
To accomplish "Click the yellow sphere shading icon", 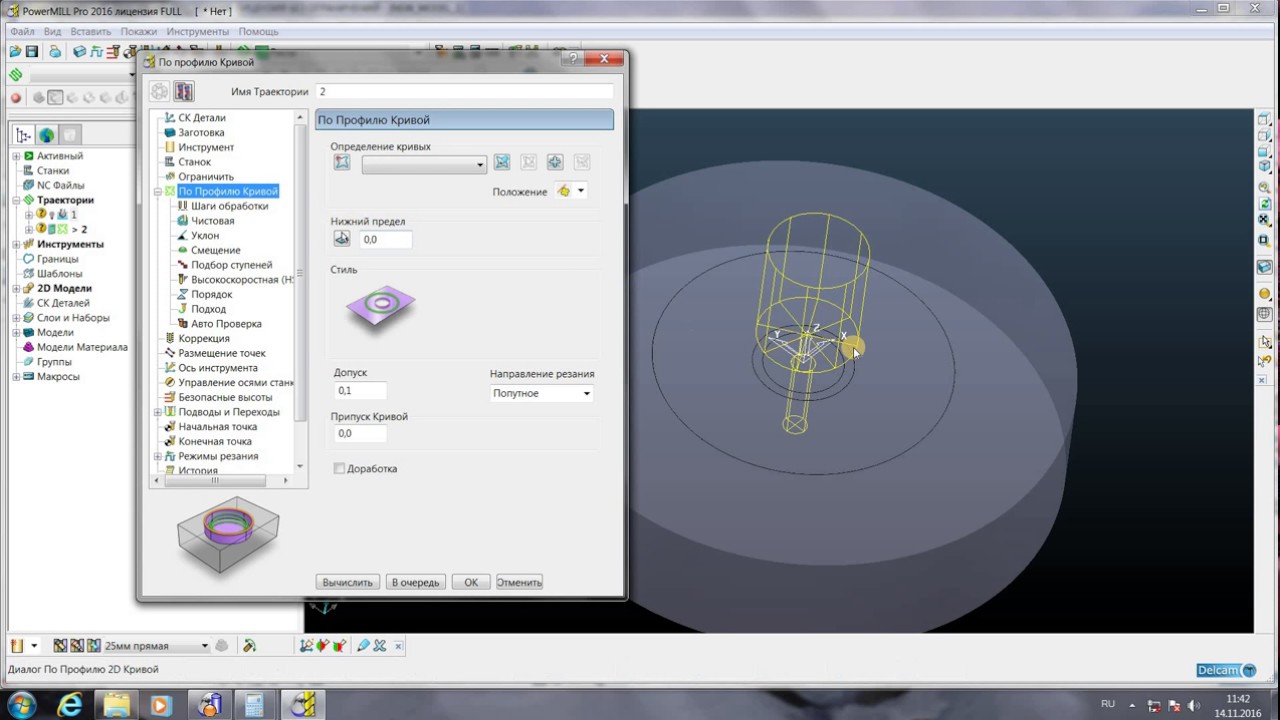I will (x=1265, y=294).
